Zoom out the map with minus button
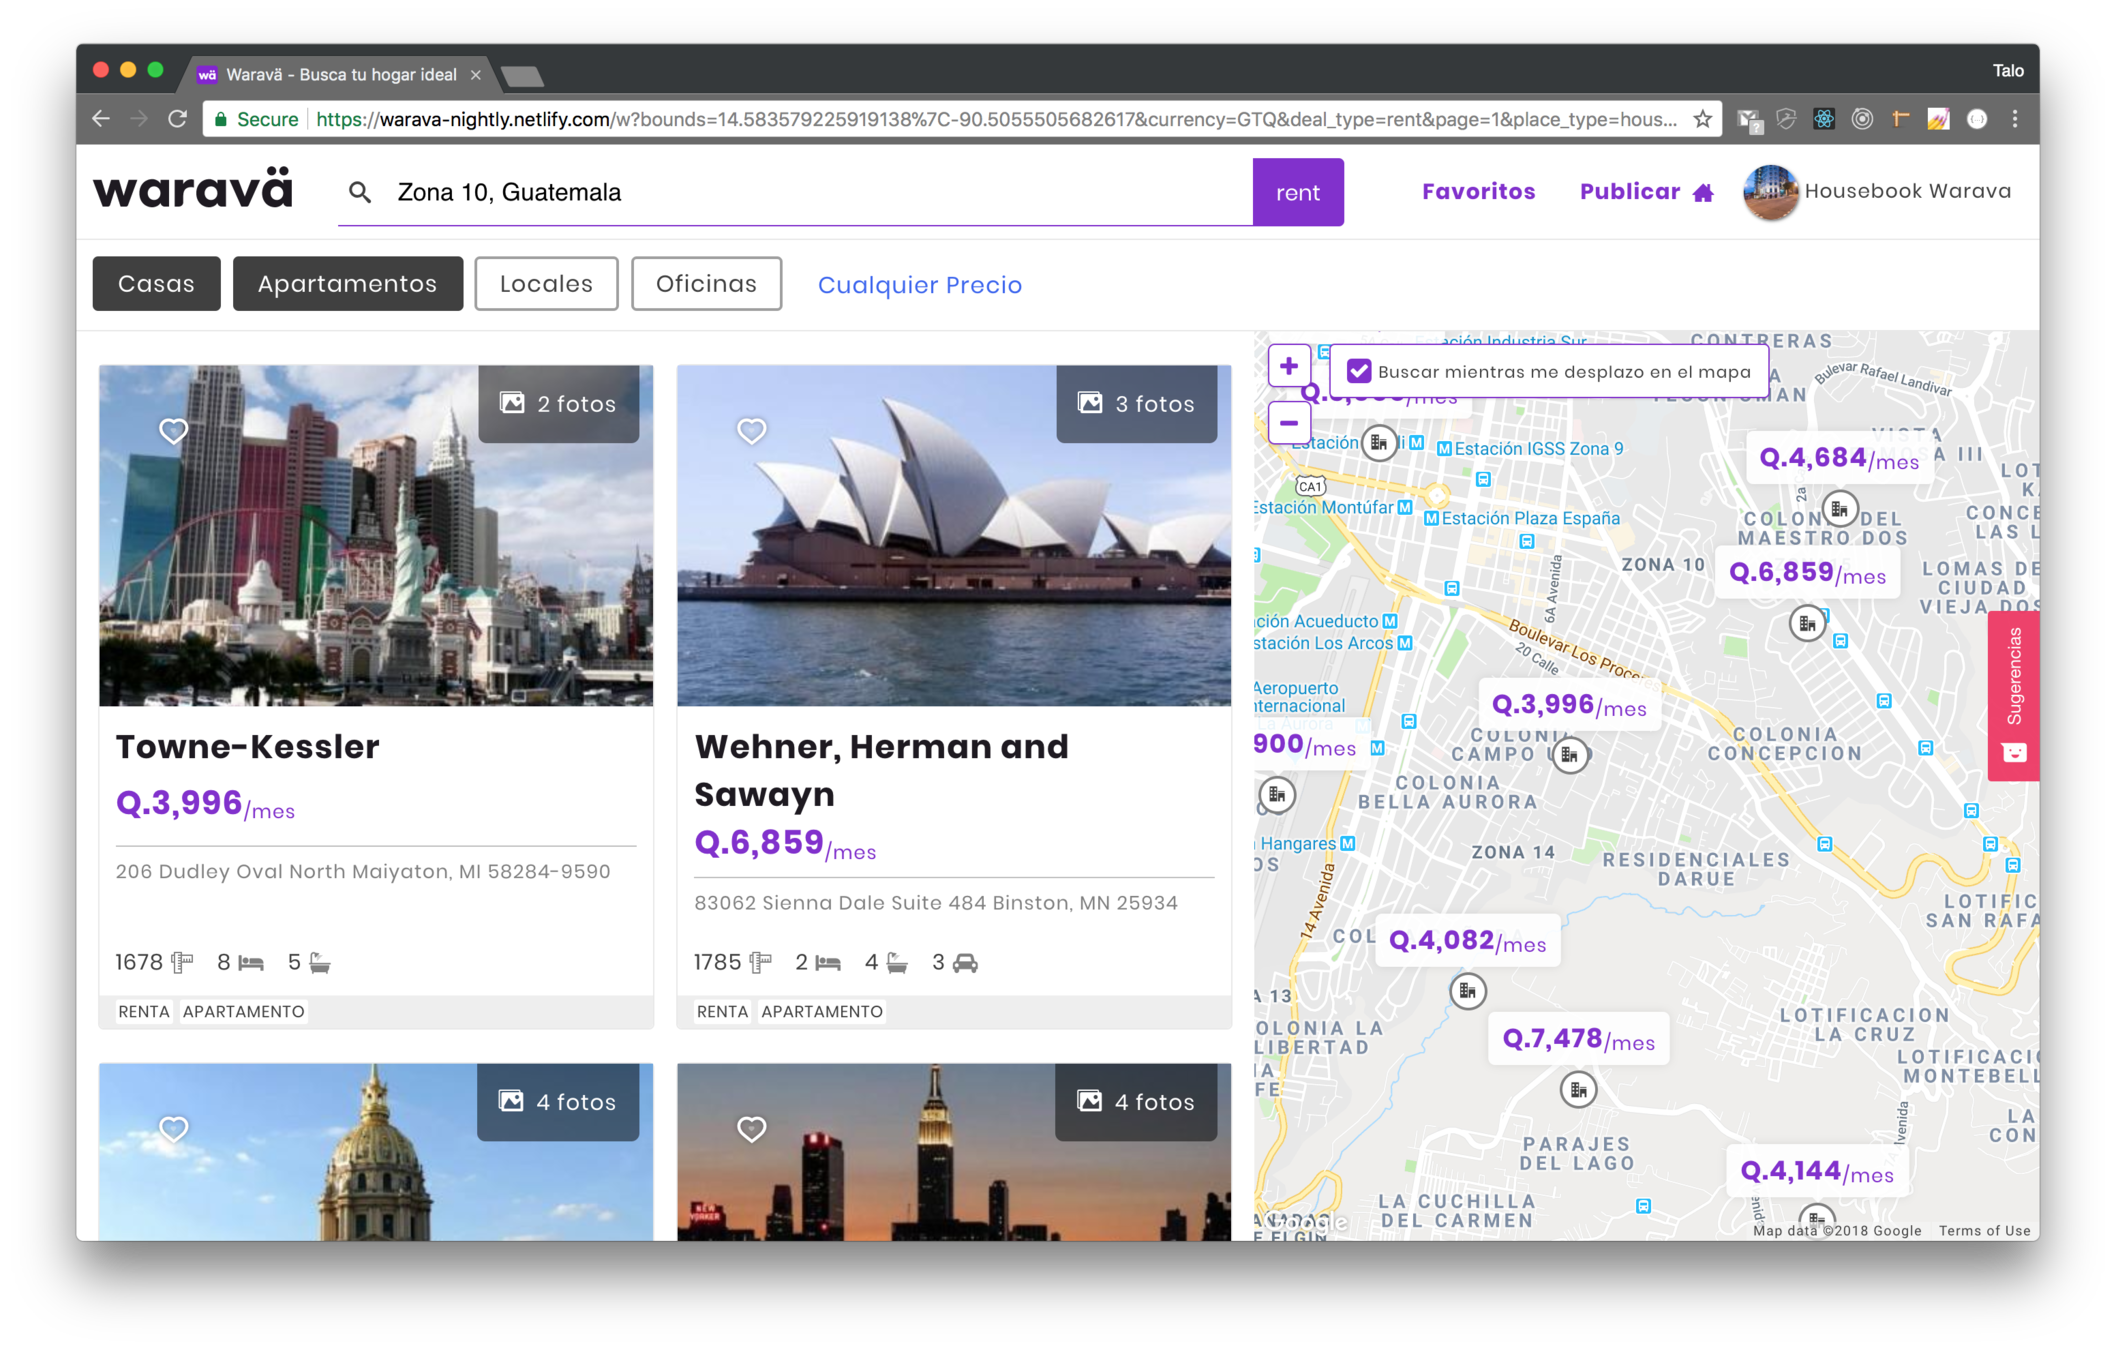The height and width of the screenshot is (1350, 2116). pyautogui.click(x=1288, y=423)
